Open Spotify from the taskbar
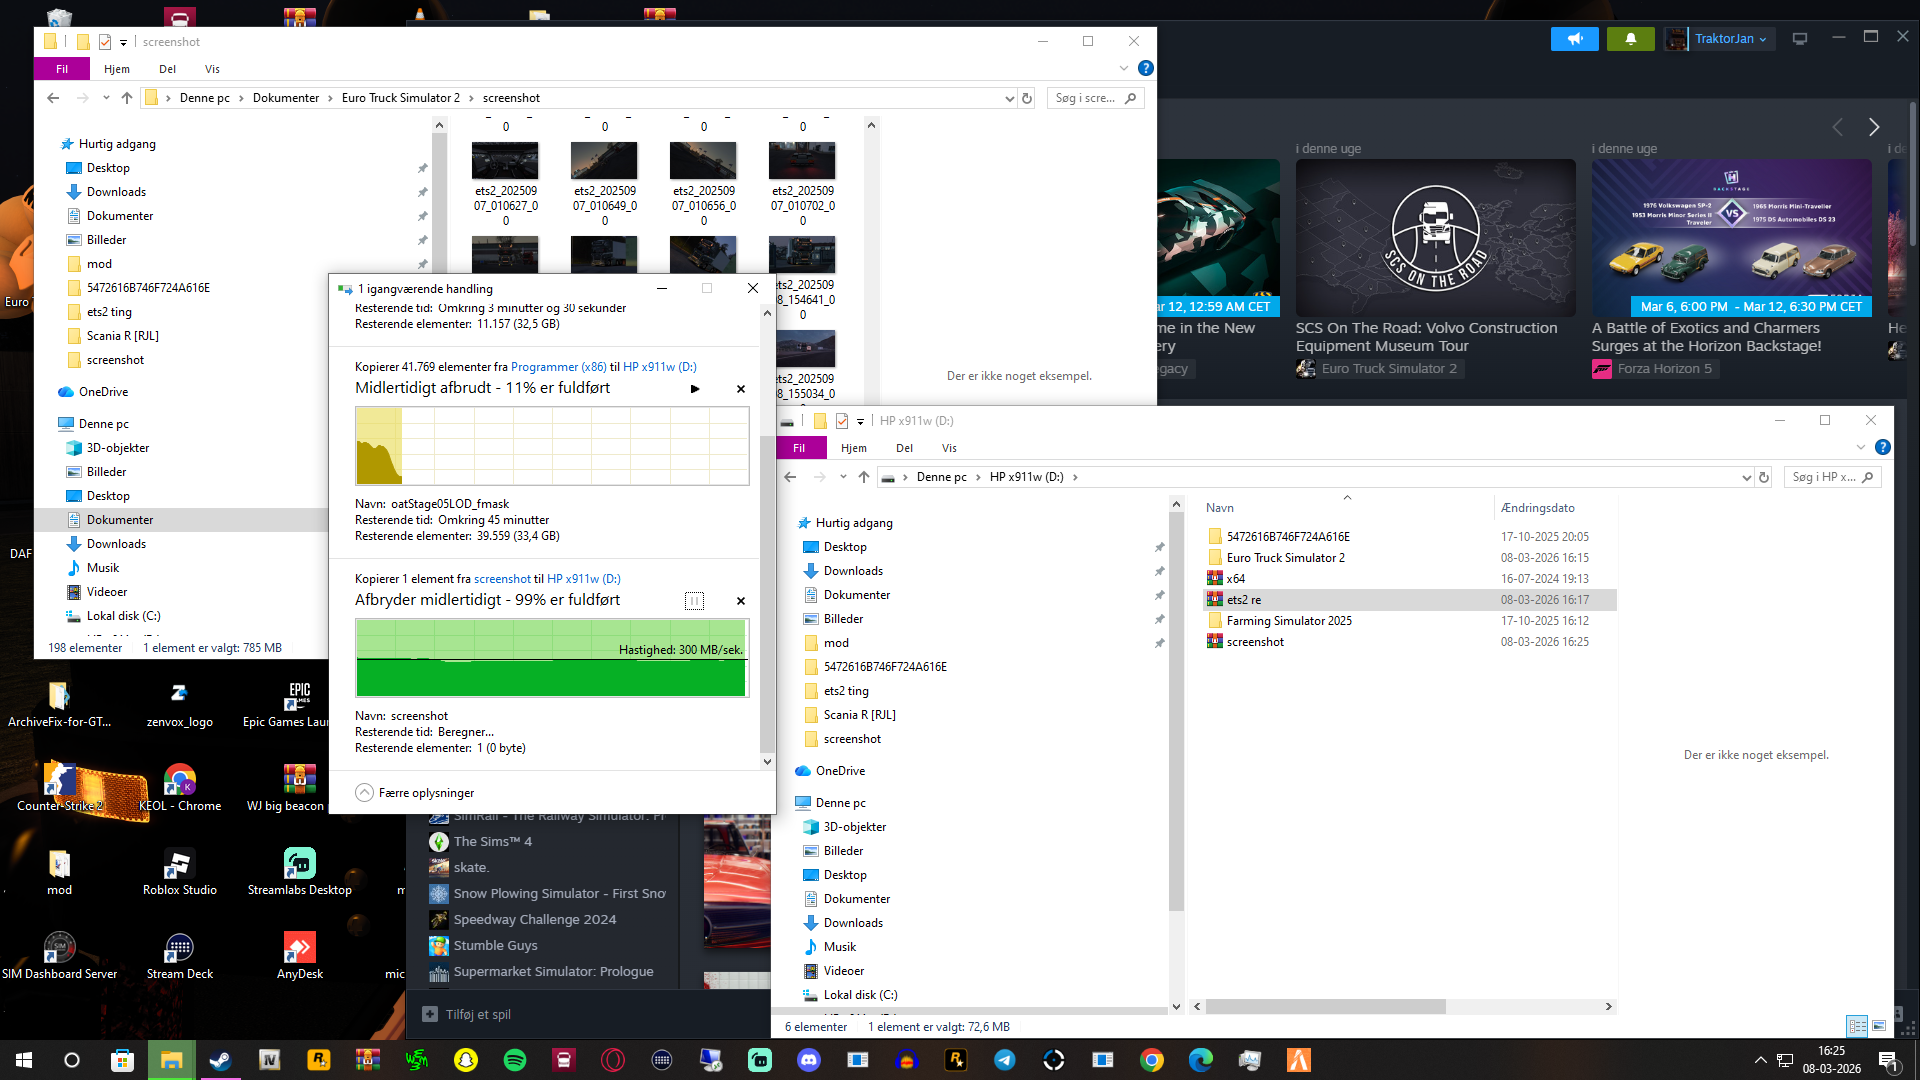 click(515, 1060)
